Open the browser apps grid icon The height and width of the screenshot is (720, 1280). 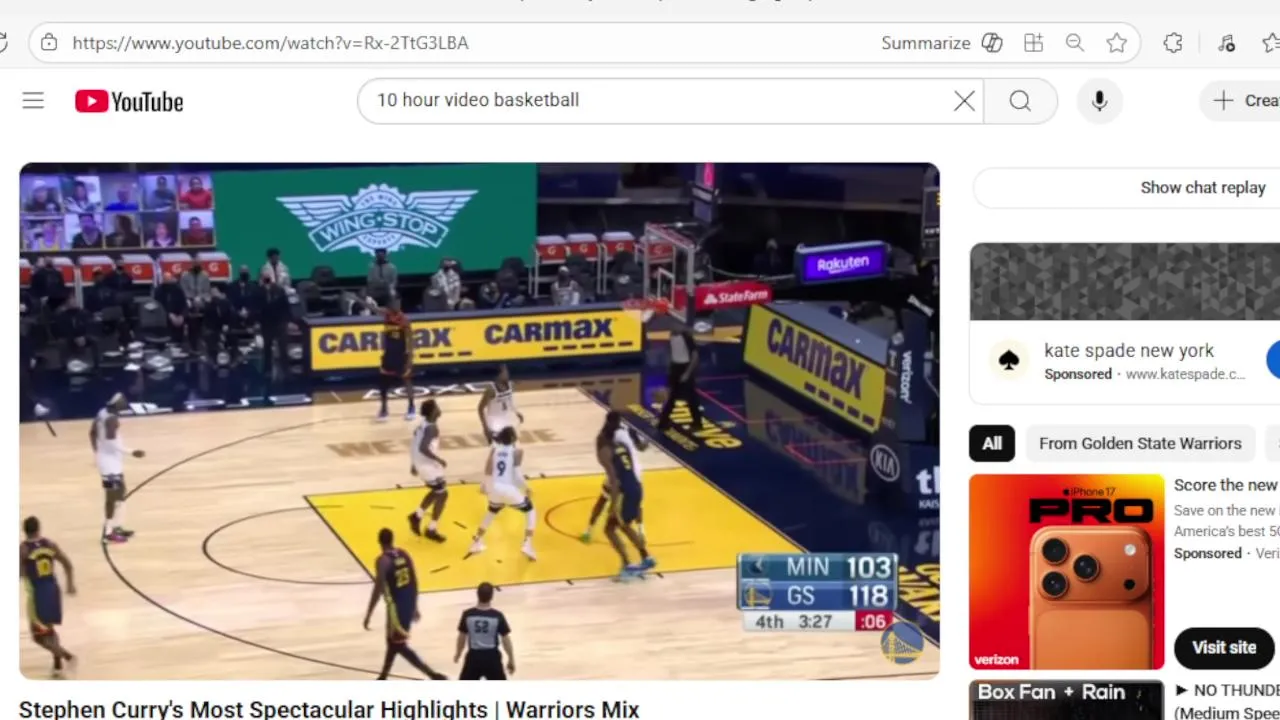pos(1033,43)
